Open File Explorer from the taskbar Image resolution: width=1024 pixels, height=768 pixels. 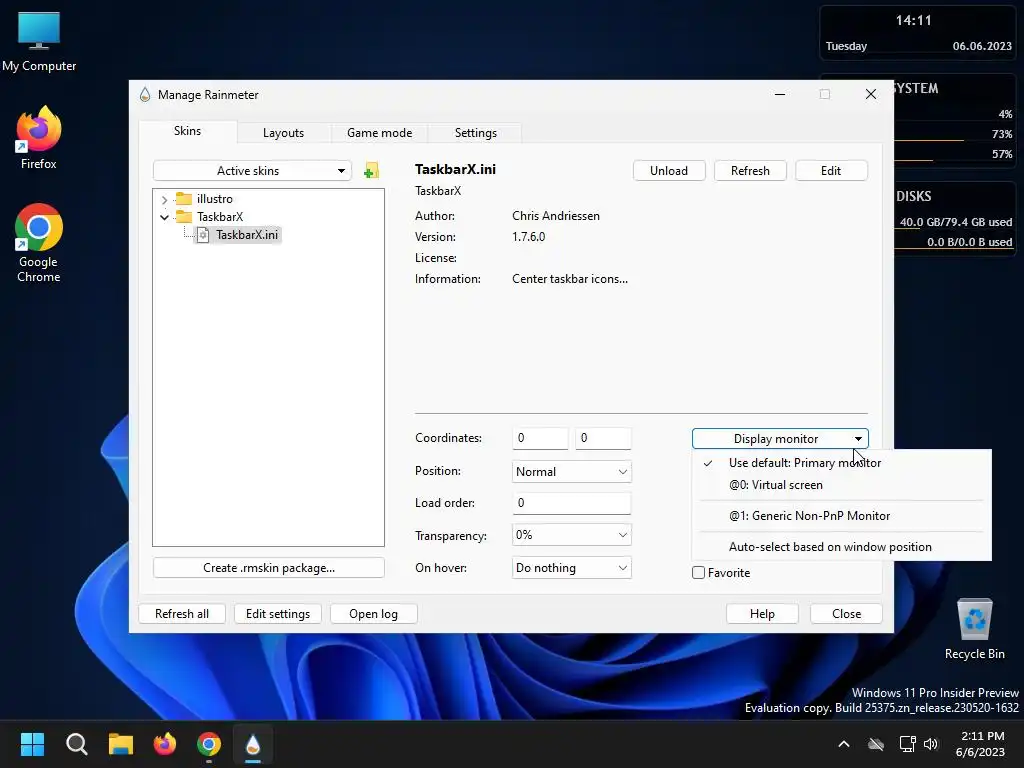pos(121,744)
